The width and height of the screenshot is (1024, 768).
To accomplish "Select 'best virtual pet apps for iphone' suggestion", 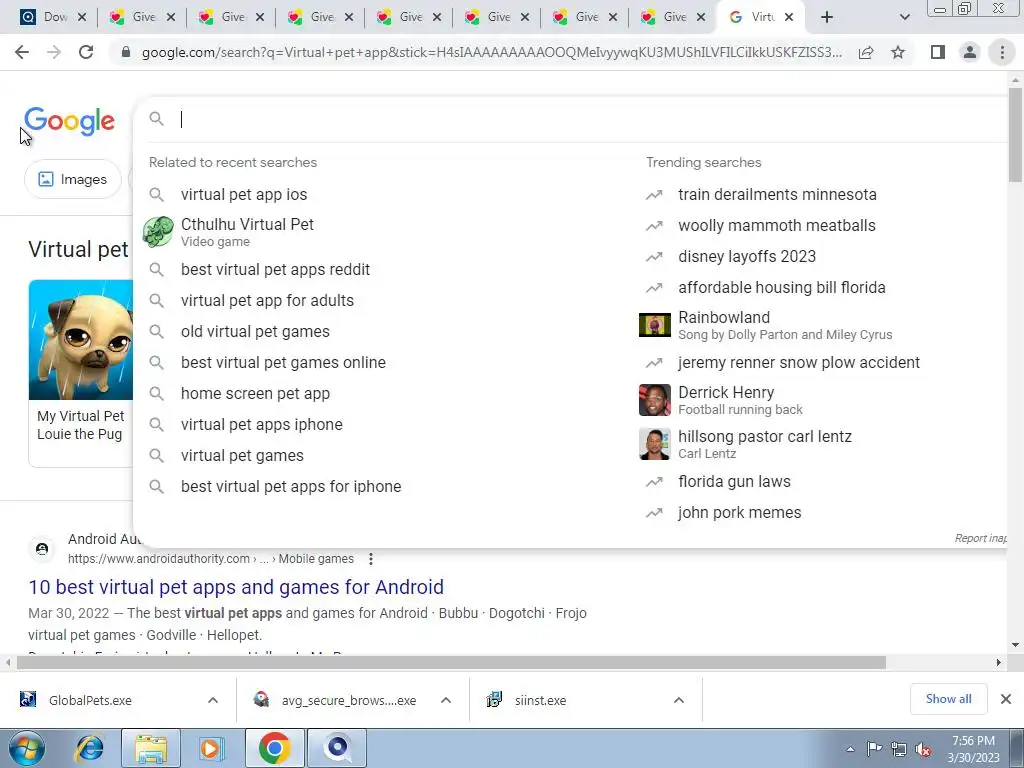I will point(291,487).
